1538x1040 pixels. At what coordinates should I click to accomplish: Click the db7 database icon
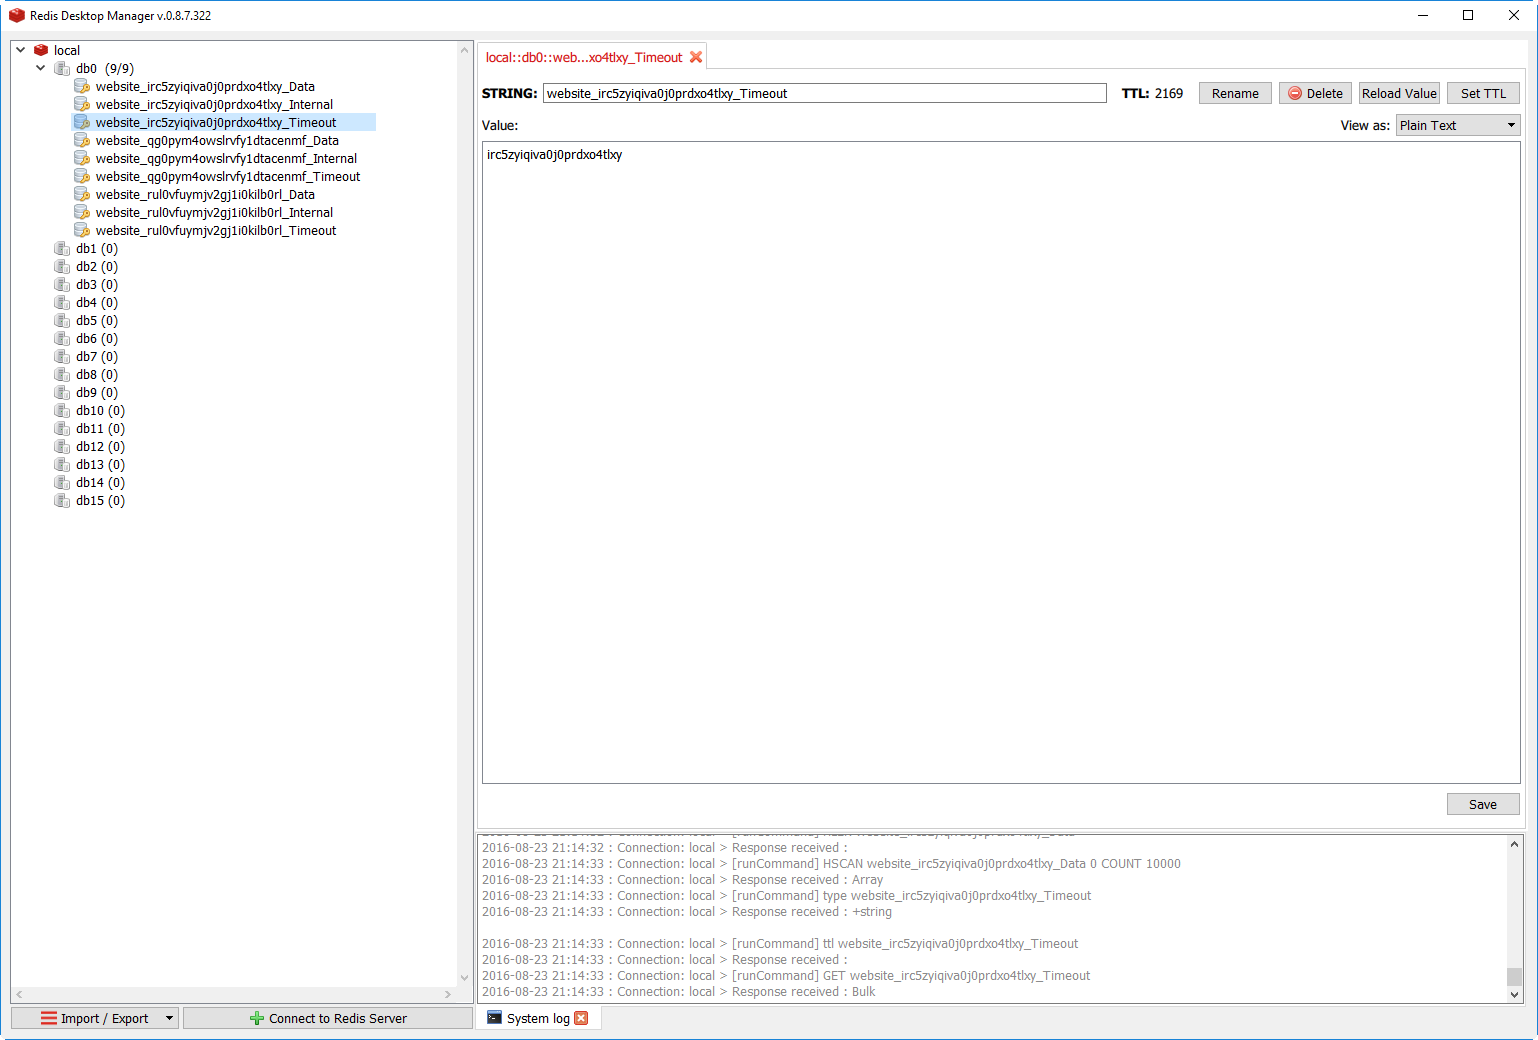point(62,356)
